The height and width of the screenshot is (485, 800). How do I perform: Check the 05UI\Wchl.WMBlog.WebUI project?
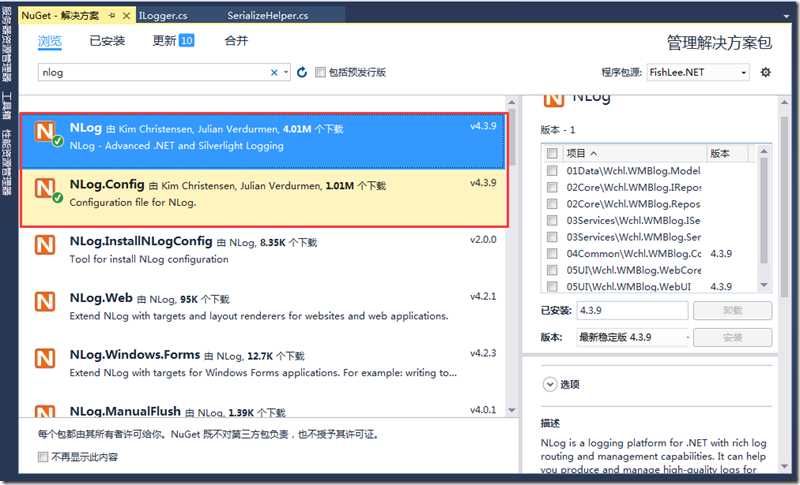point(552,286)
